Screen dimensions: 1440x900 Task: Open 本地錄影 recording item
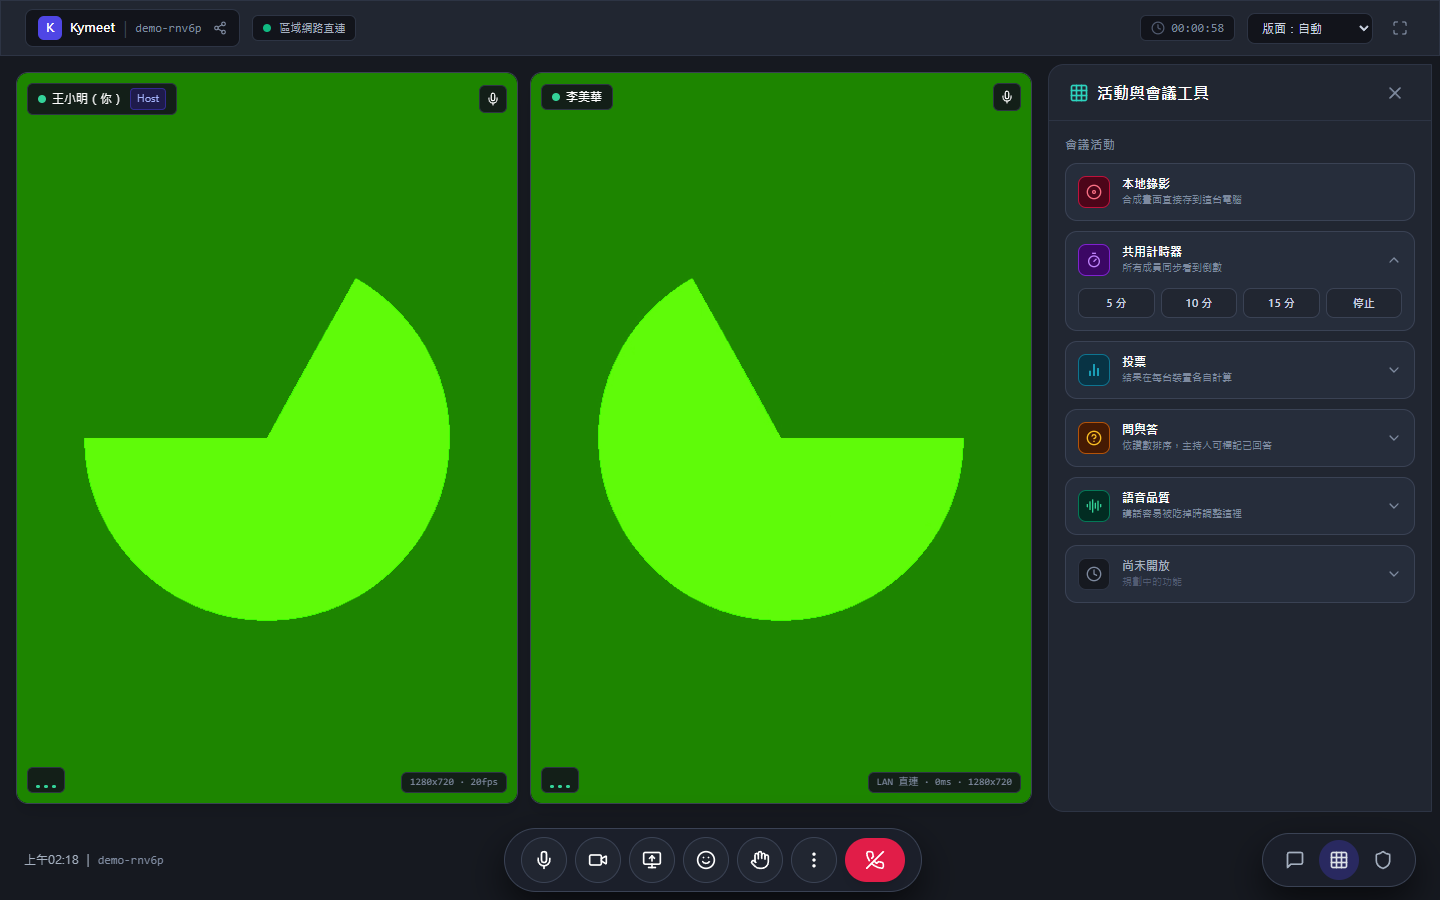pyautogui.click(x=1240, y=192)
